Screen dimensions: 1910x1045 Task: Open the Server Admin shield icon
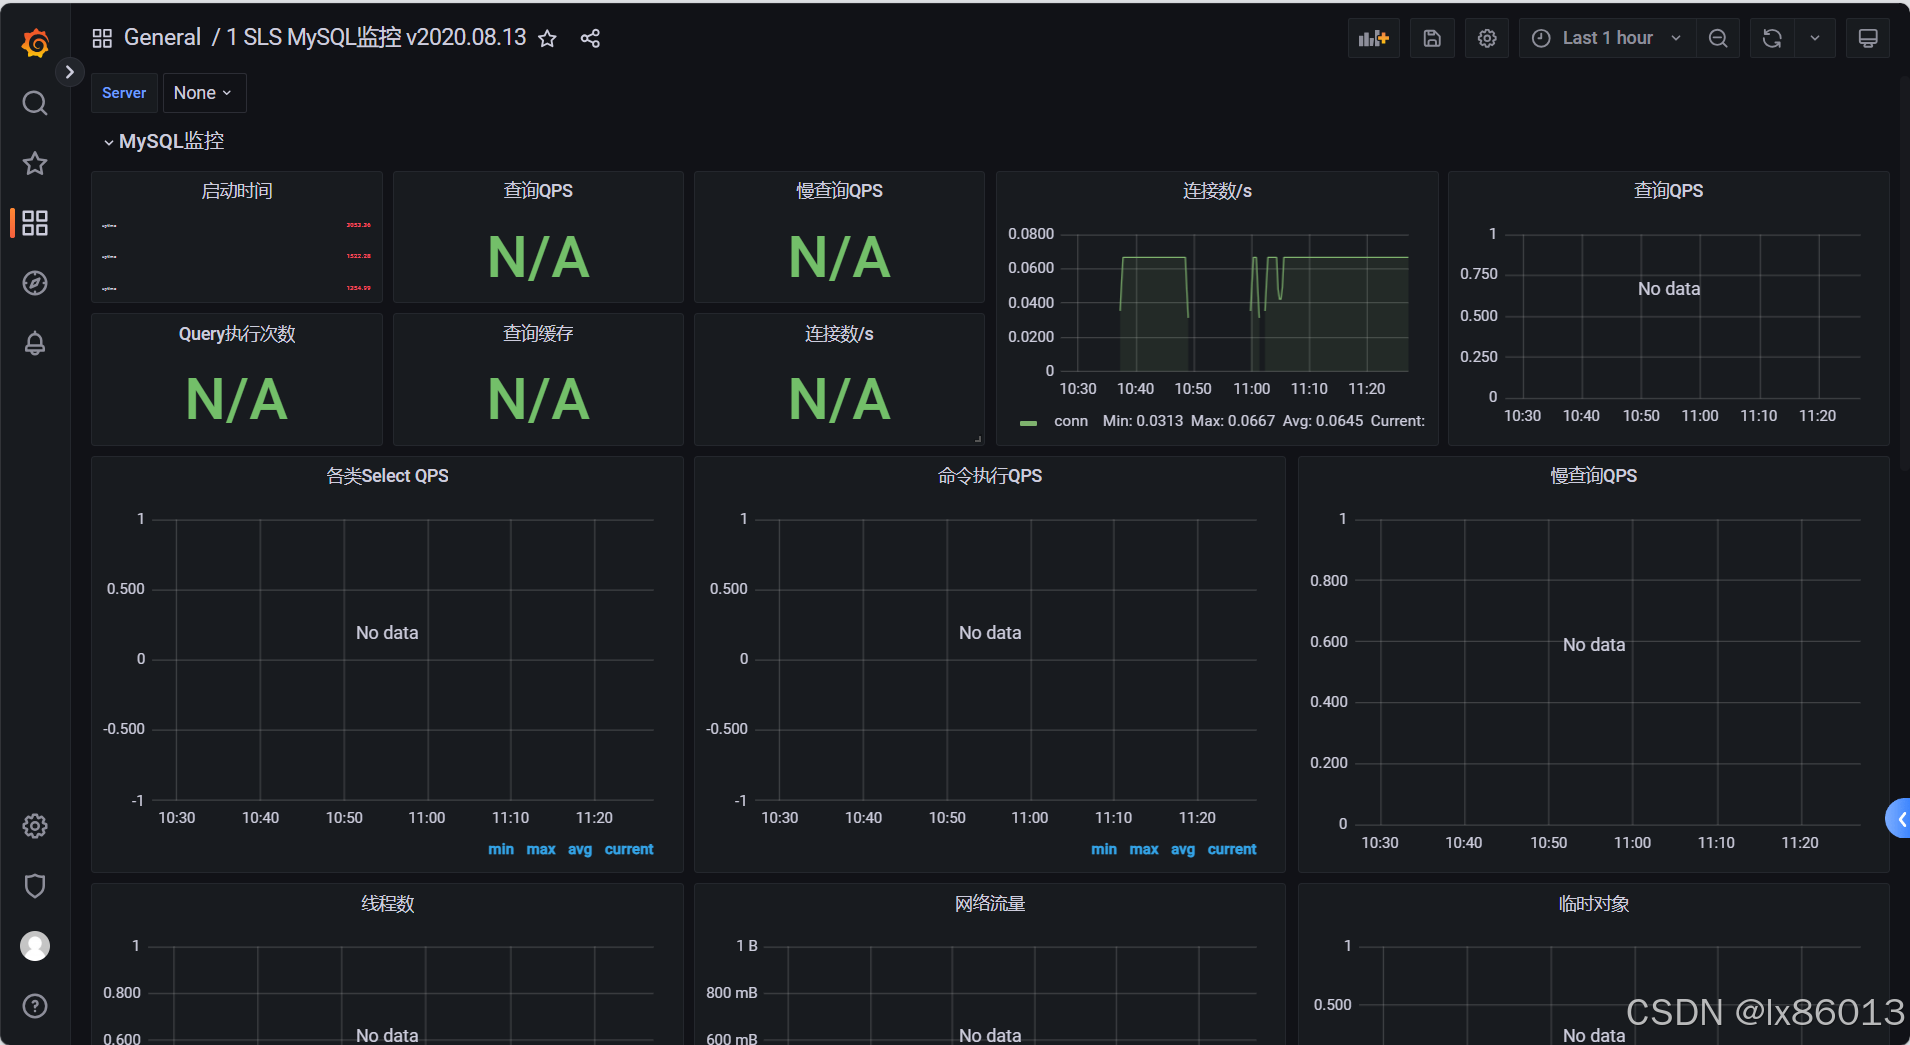(x=35, y=886)
